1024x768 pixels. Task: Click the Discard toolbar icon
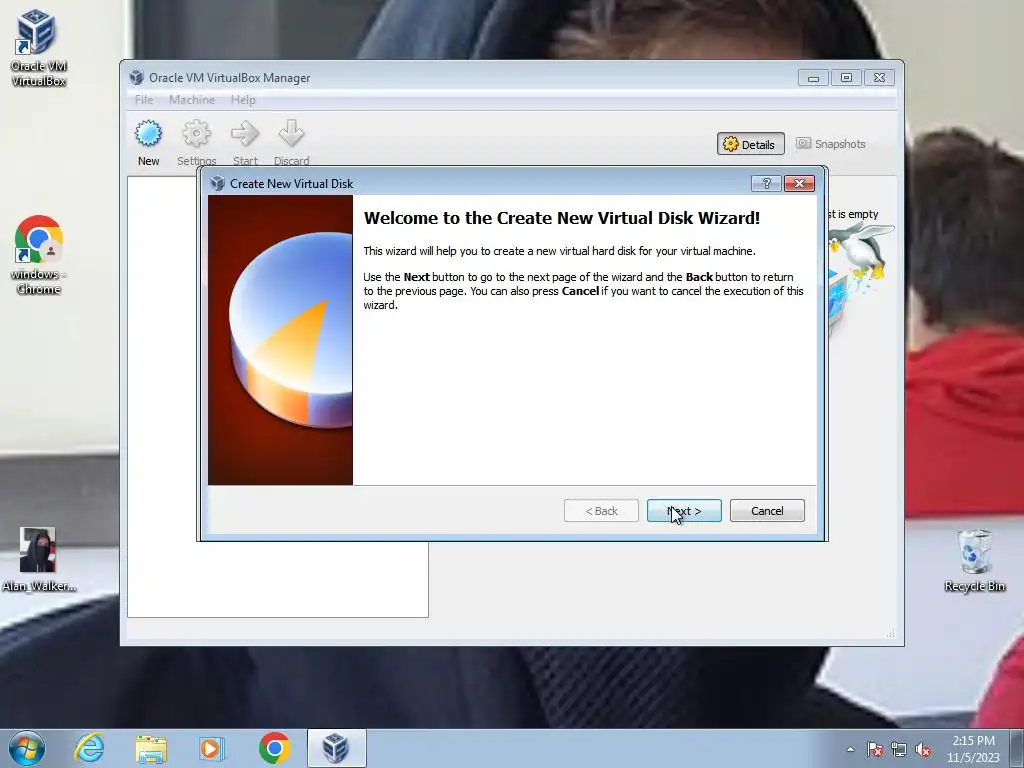[x=291, y=142]
